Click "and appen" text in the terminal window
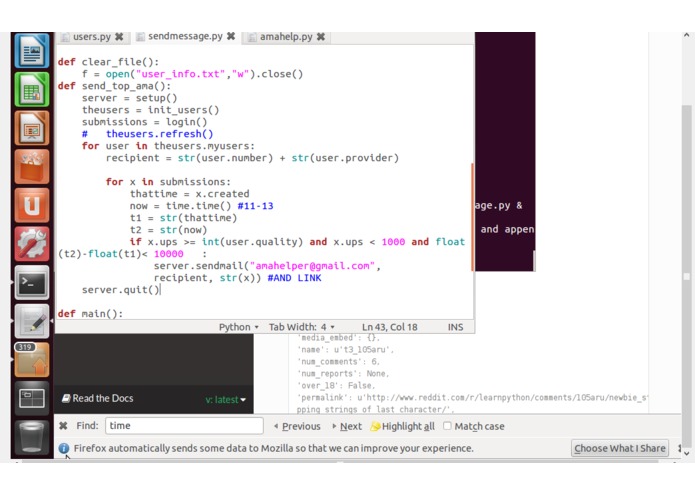Screen dimensions: 695x494 [507, 229]
